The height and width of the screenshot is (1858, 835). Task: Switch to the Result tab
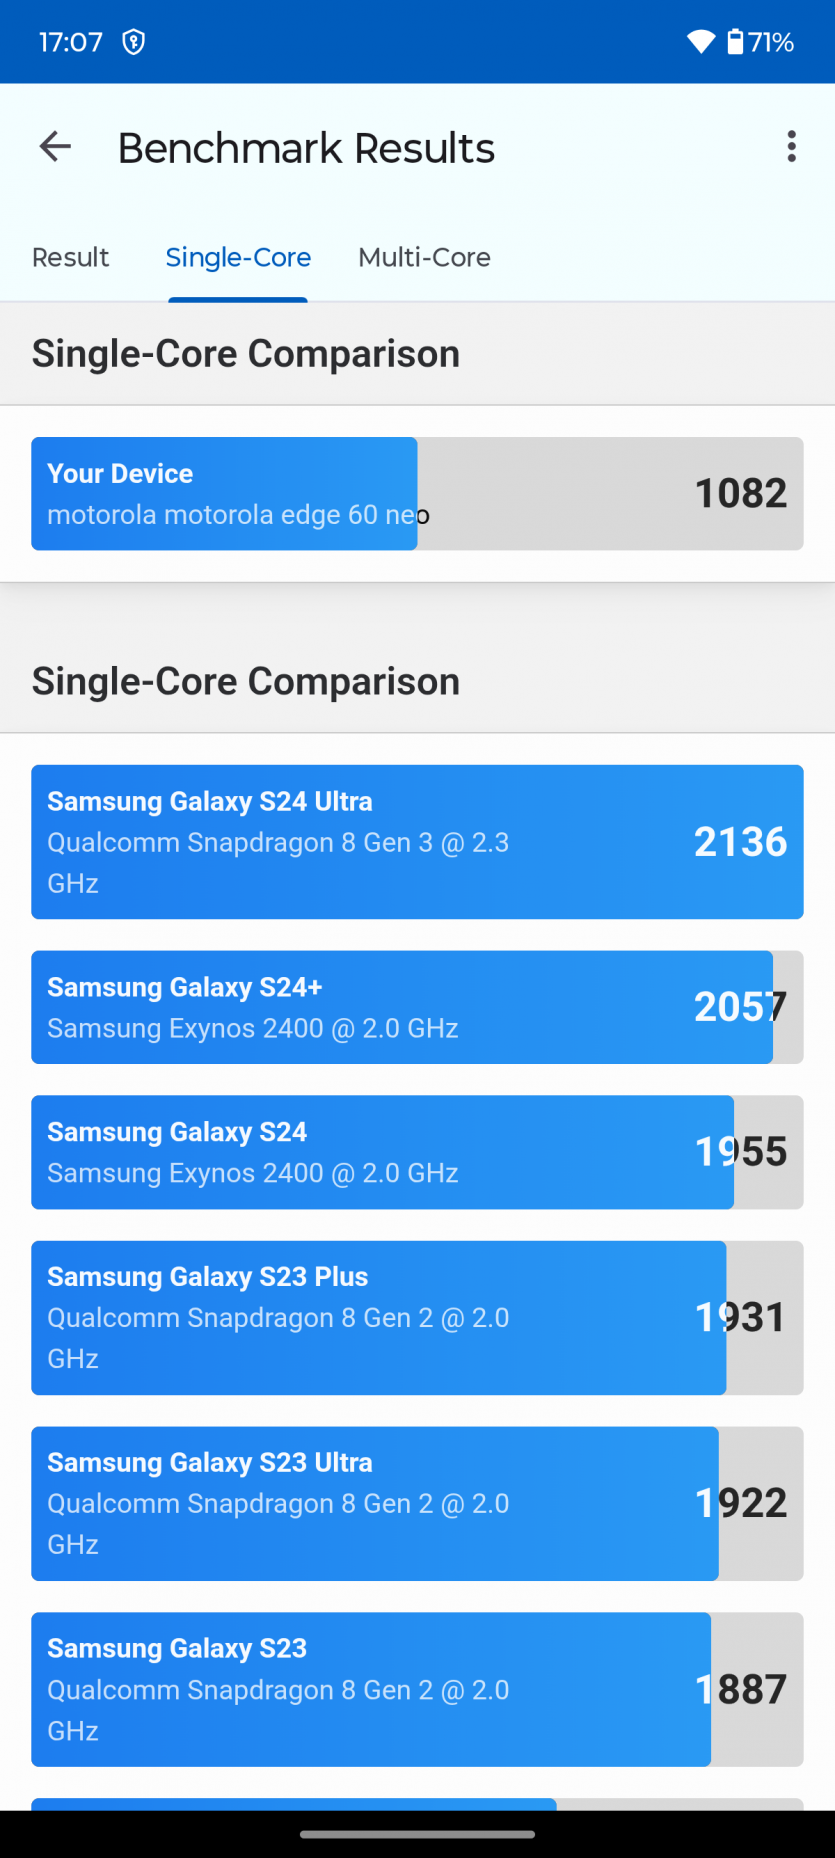pyautogui.click(x=70, y=258)
